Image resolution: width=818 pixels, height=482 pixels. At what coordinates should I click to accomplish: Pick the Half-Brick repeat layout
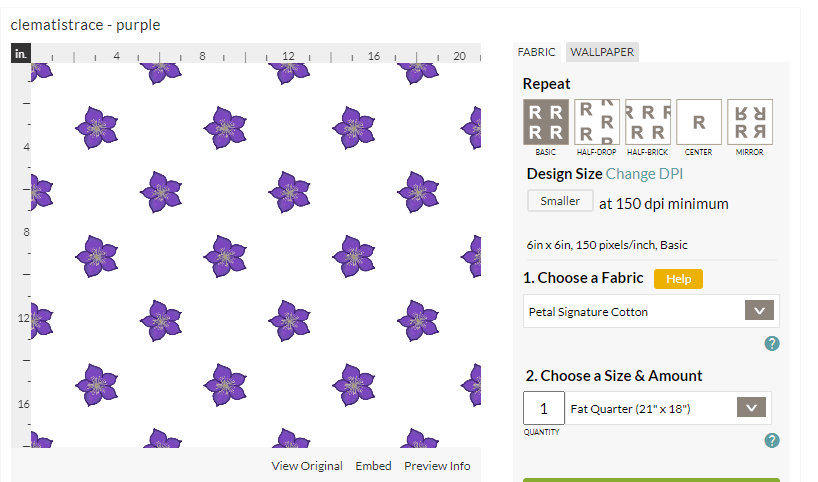pos(648,122)
